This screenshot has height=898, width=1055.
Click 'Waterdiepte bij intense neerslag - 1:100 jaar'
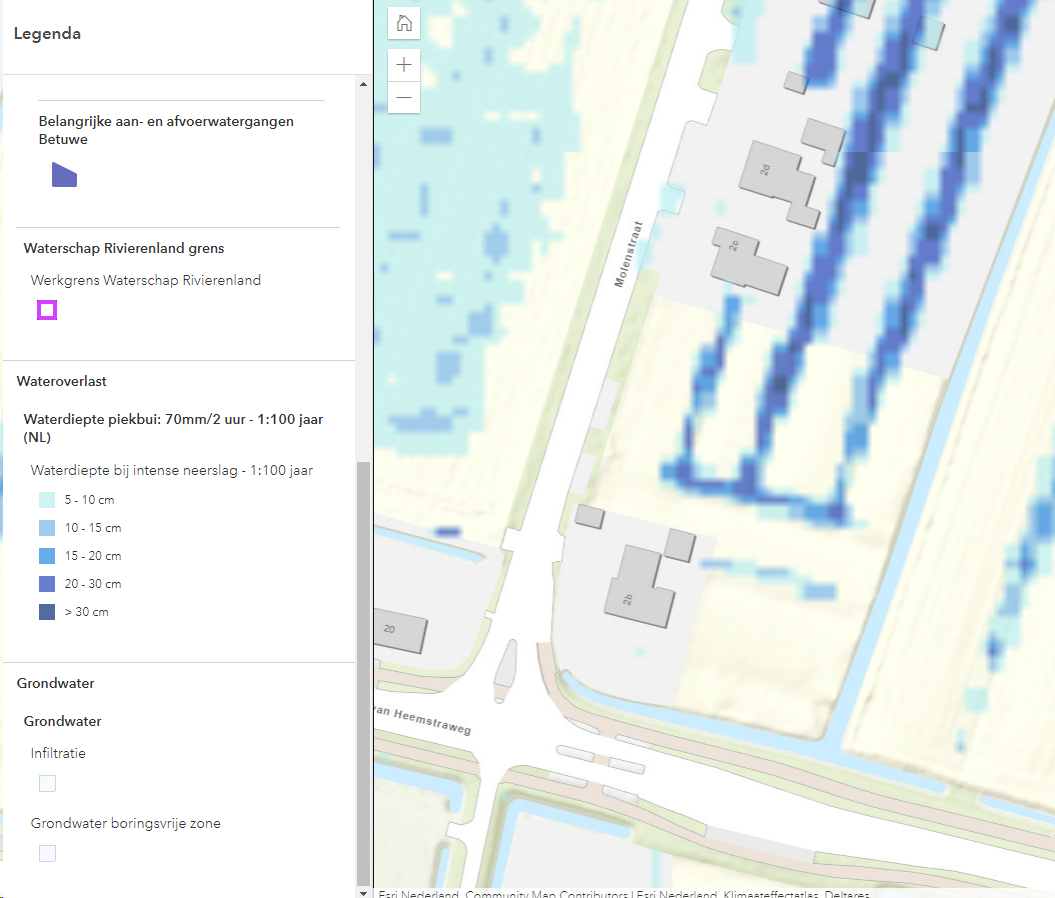point(172,470)
